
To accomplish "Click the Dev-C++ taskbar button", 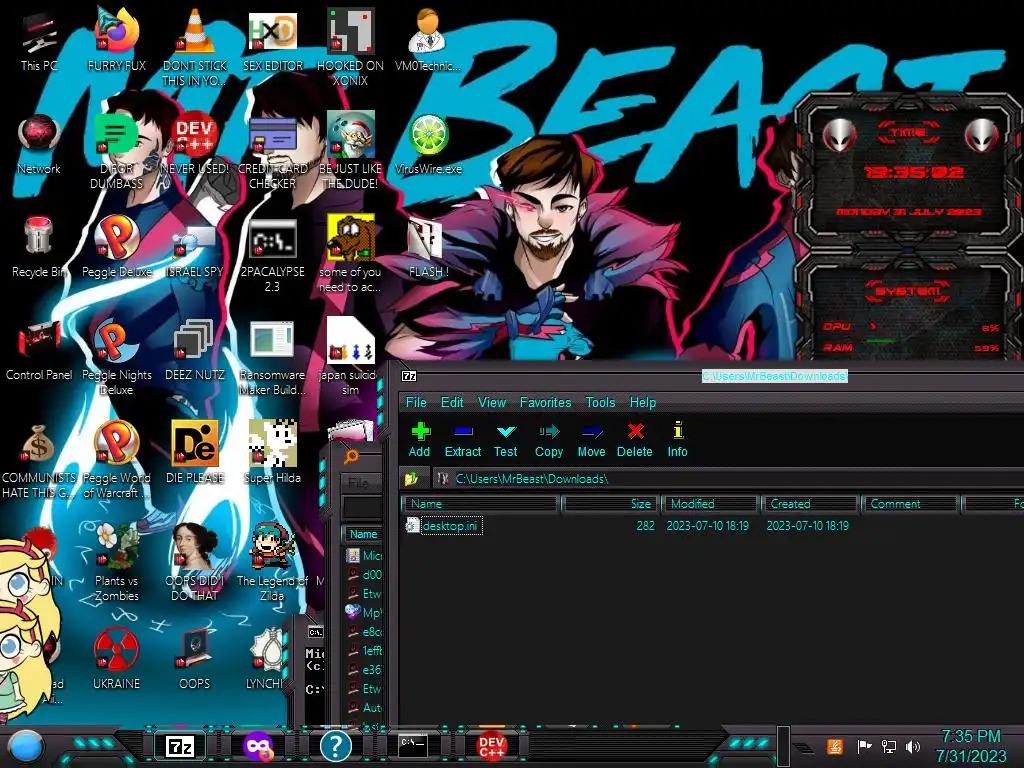I will tap(491, 746).
